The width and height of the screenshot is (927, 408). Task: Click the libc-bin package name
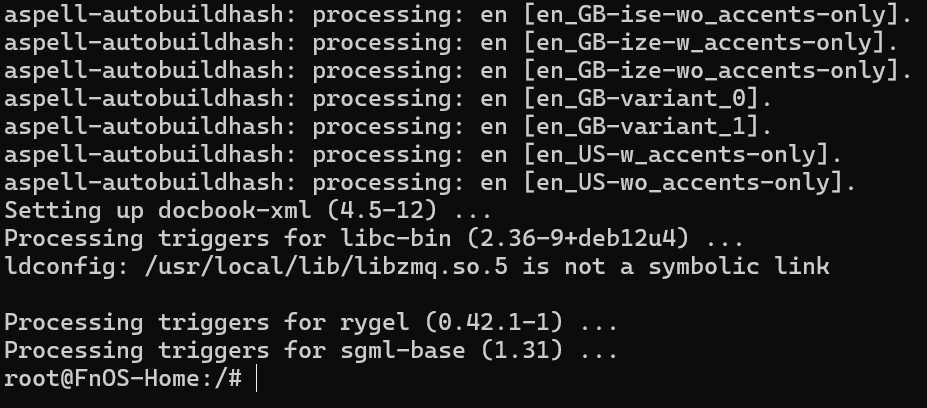[x=403, y=239]
